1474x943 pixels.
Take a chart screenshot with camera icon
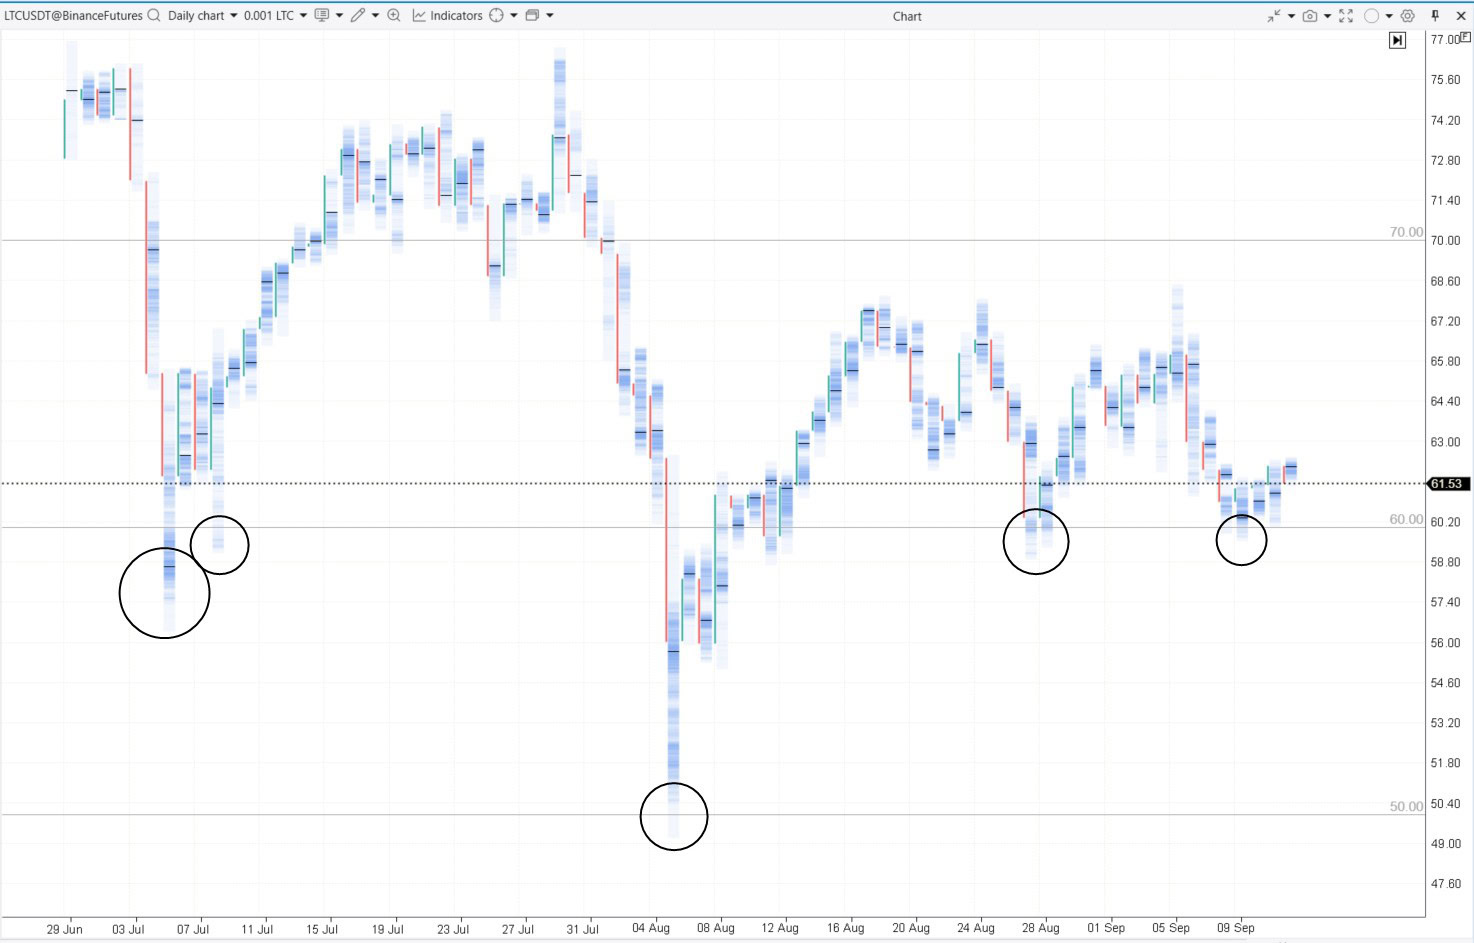[x=1309, y=16]
